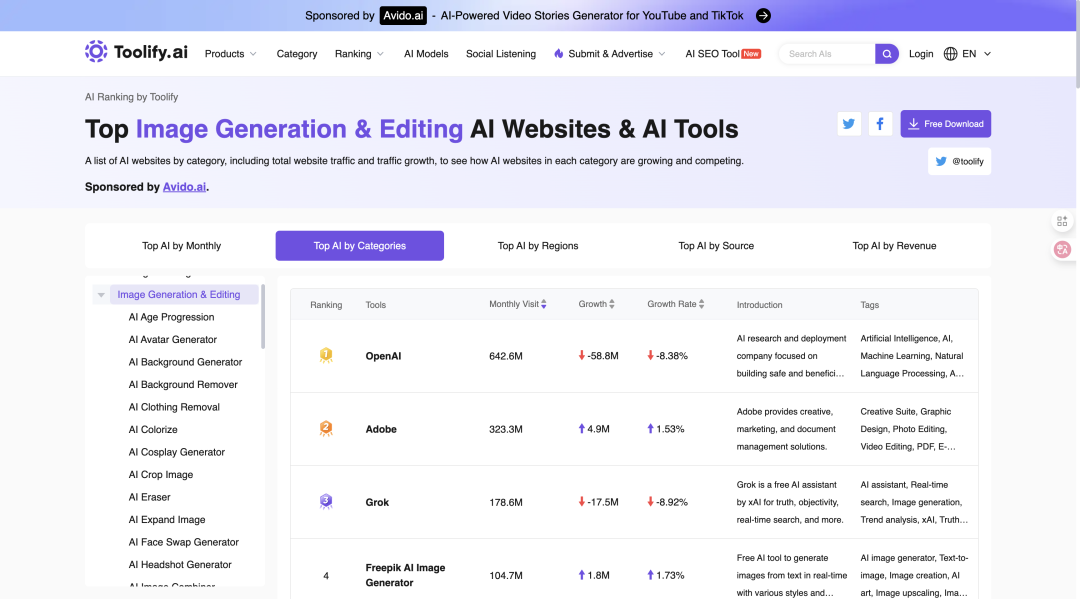The image size is (1080, 599).
Task: Click the search magnifier button
Action: 886,54
